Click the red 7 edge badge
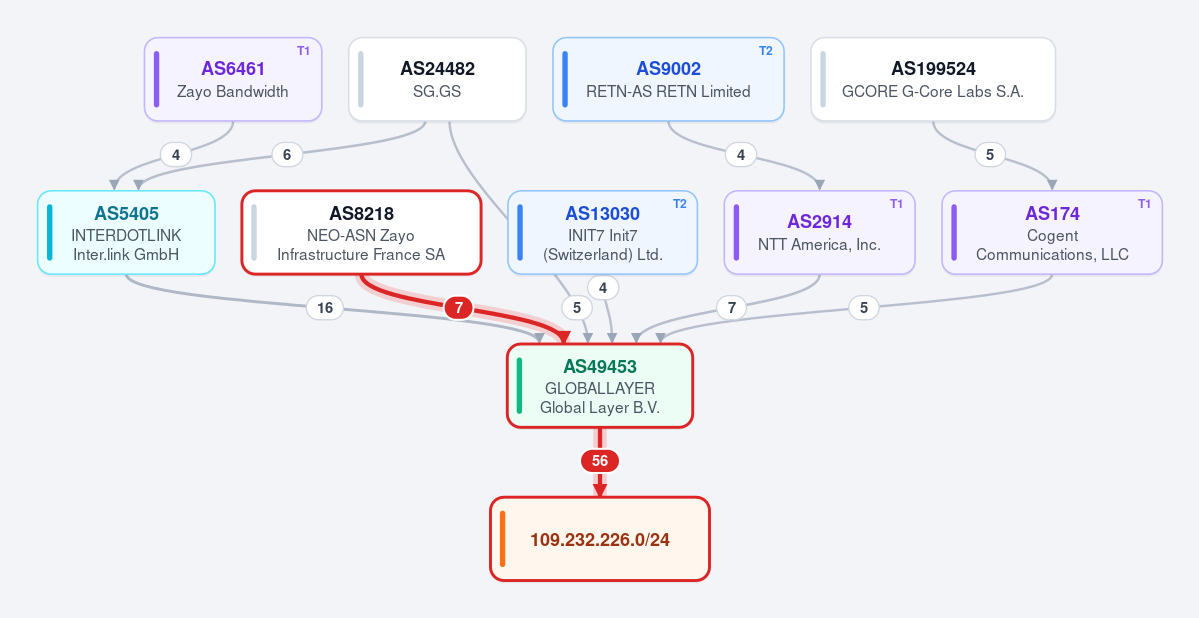The width and height of the screenshot is (1199, 618). coord(459,308)
